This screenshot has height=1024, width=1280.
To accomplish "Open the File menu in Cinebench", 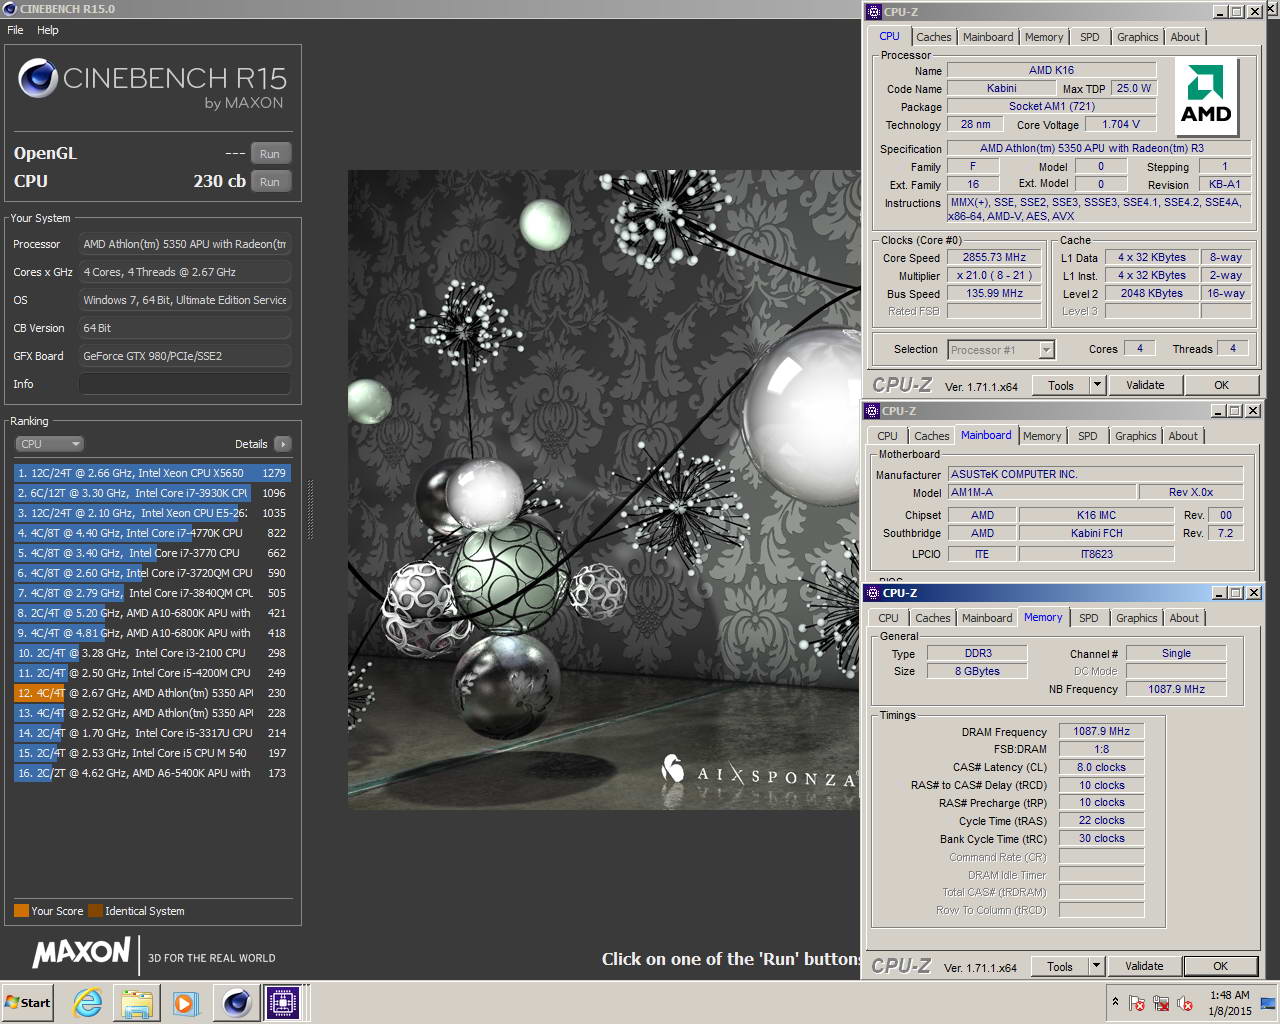I will [15, 30].
